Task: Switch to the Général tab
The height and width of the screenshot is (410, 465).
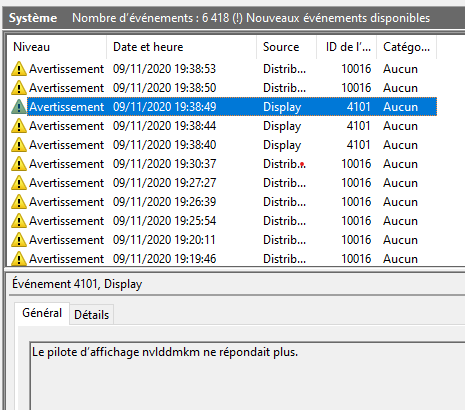Action: tap(42, 313)
